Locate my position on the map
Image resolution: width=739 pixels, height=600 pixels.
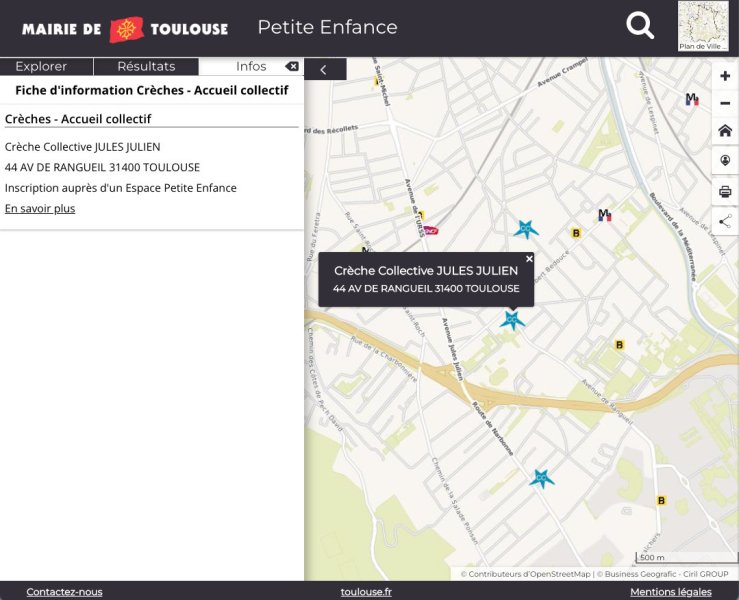tap(725, 161)
